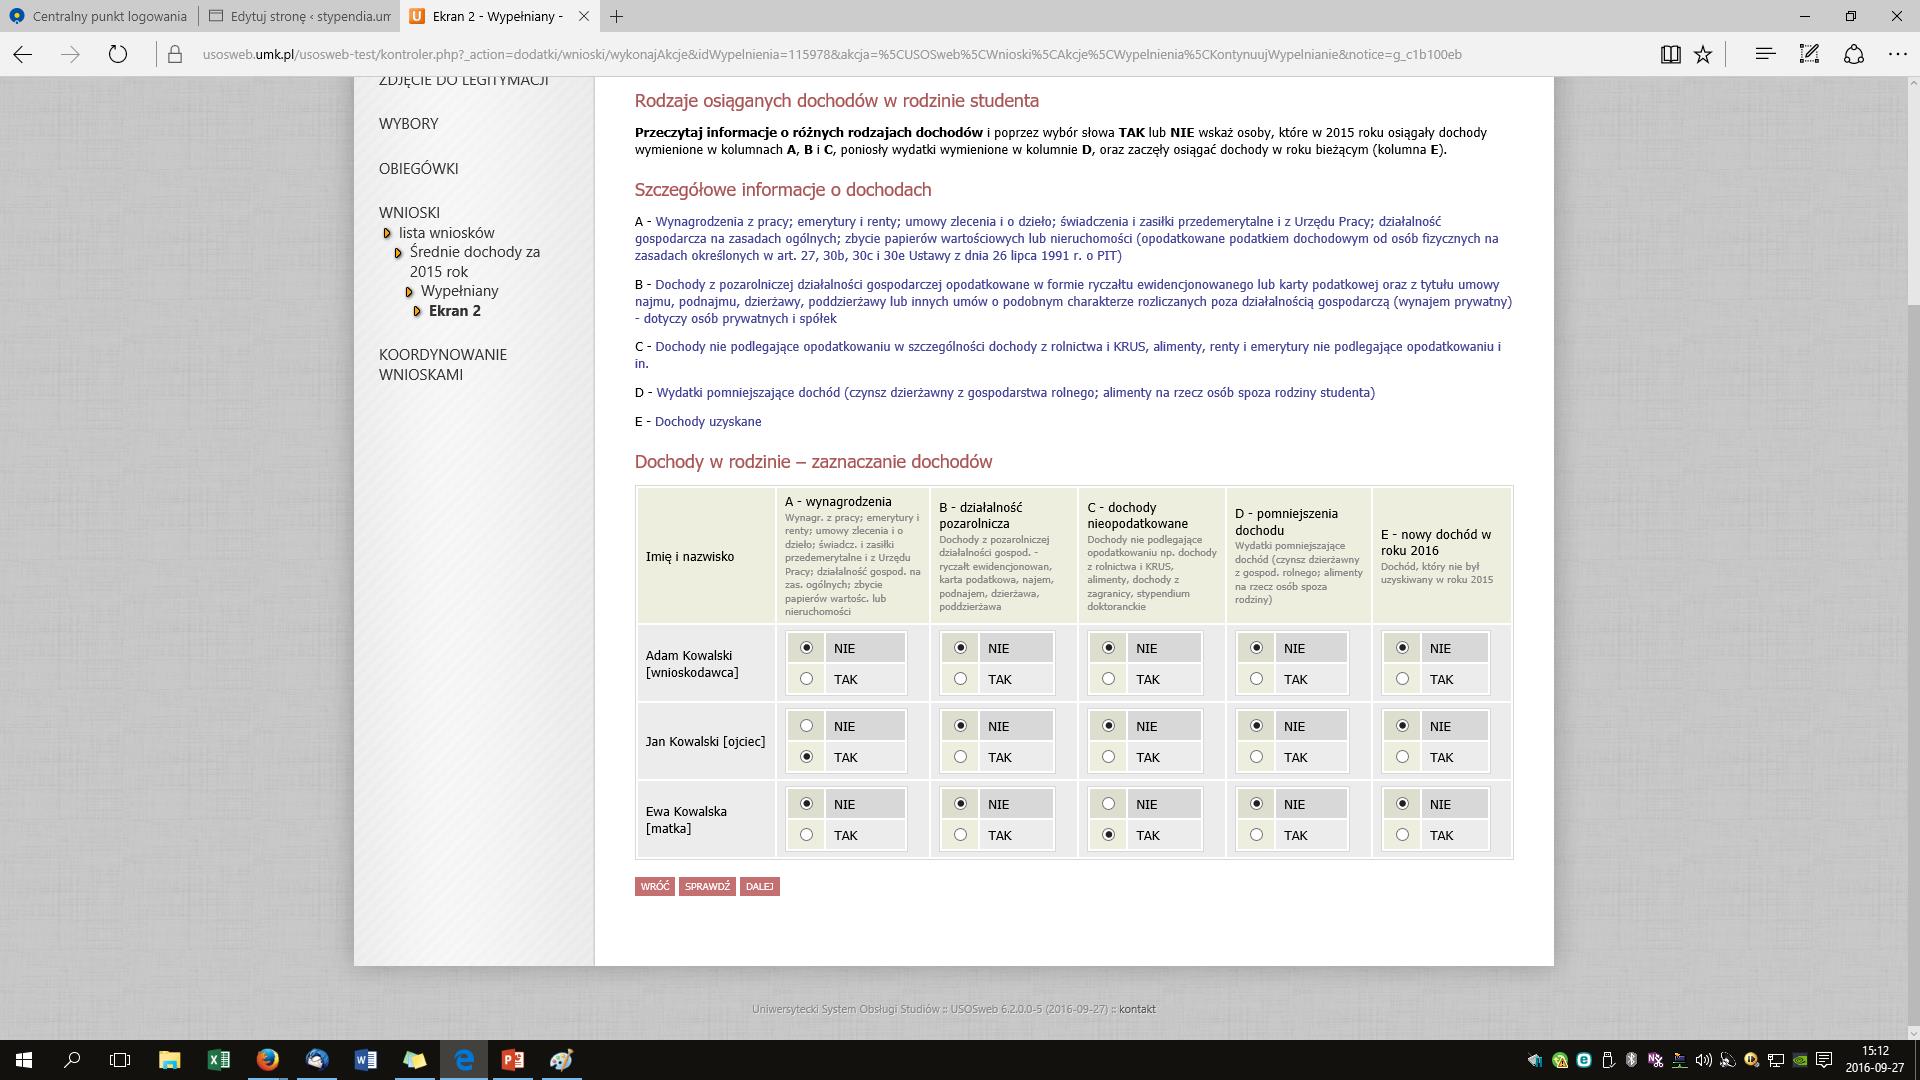Screen dimensions: 1920x1080
Task: Select TAK for Adam Kowalski column A
Action: [806, 679]
